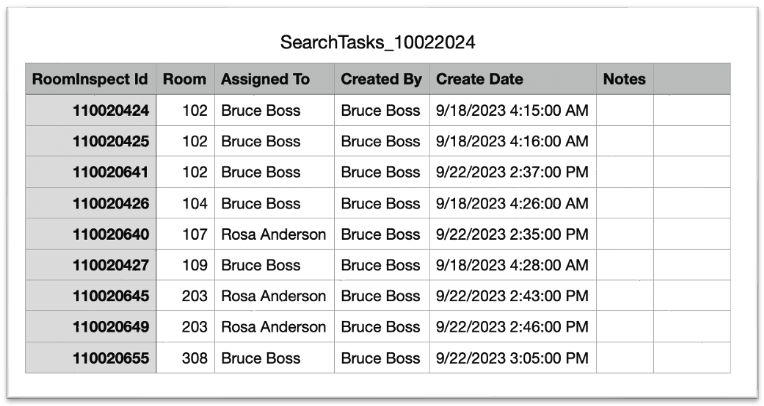Select the 9/18/2023 4:28:00 AM date cell
Screen dimensions: 764x406
point(512,265)
